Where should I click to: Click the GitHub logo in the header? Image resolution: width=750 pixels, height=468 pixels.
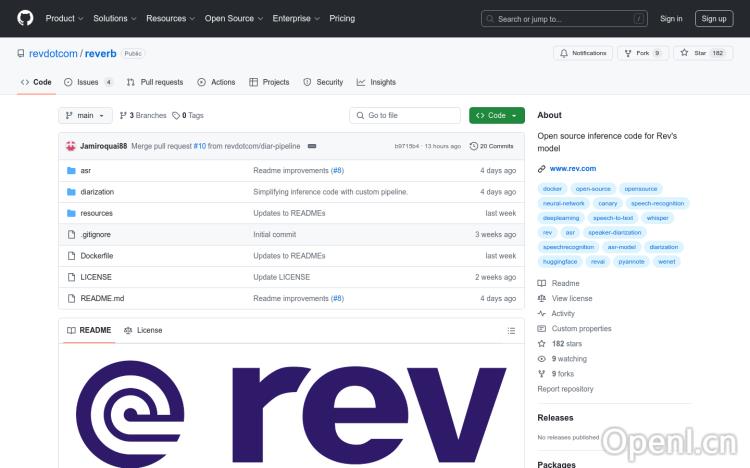pyautogui.click(x=25, y=18)
